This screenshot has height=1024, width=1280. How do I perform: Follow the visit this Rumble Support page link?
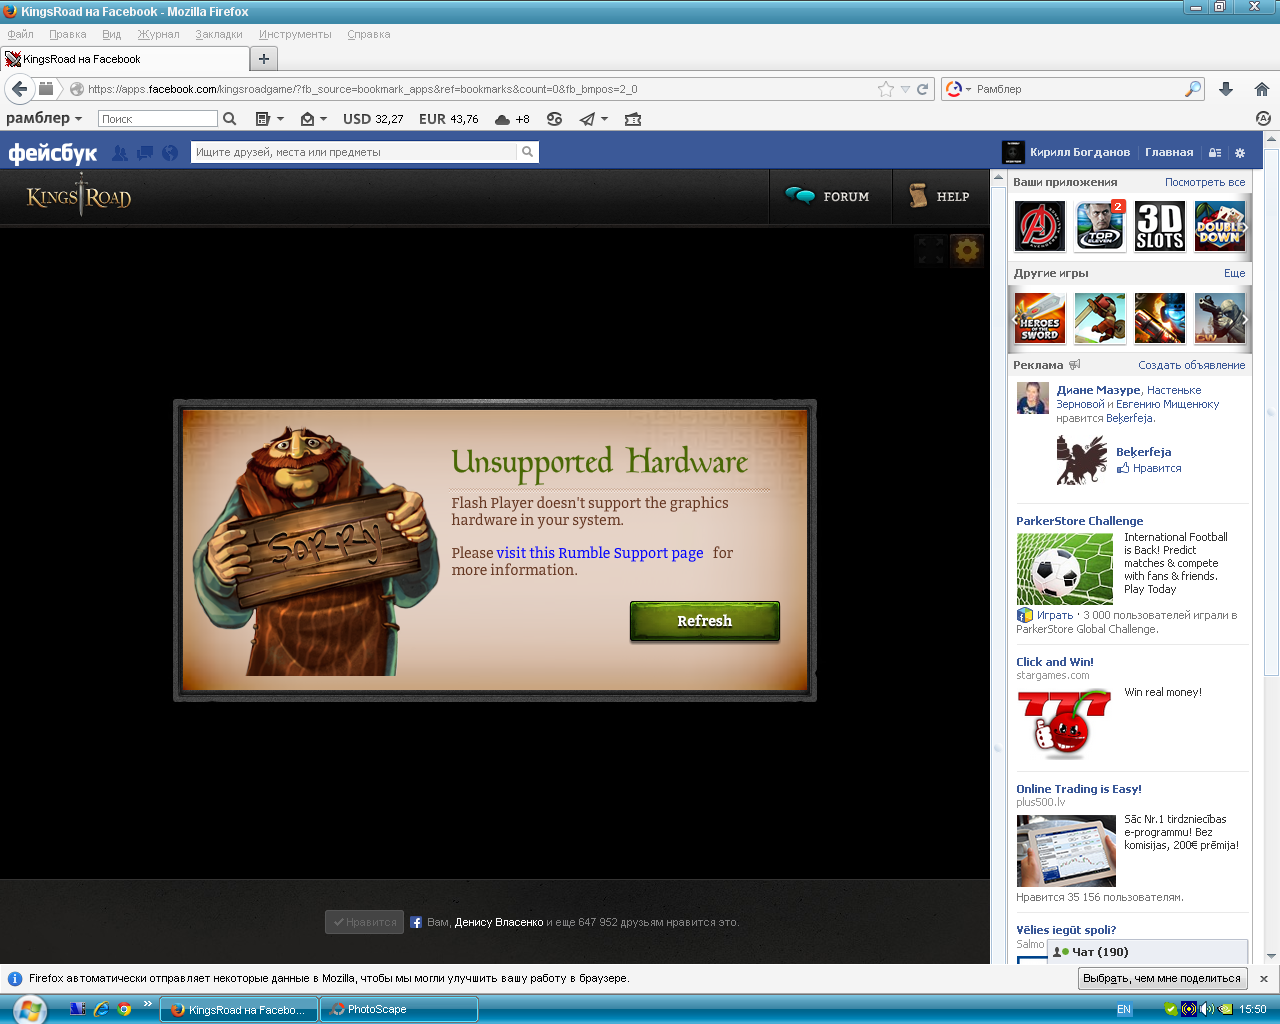pyautogui.click(x=600, y=553)
